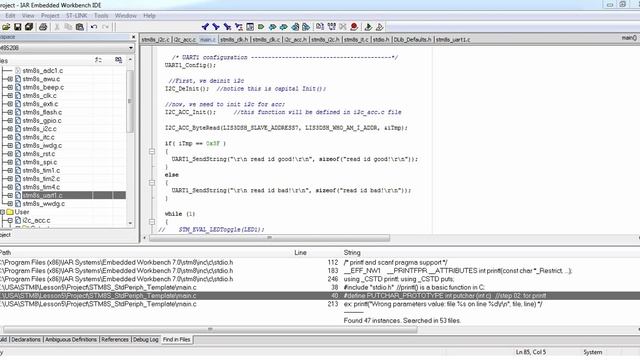Open the Declarations tab

pos(26,340)
